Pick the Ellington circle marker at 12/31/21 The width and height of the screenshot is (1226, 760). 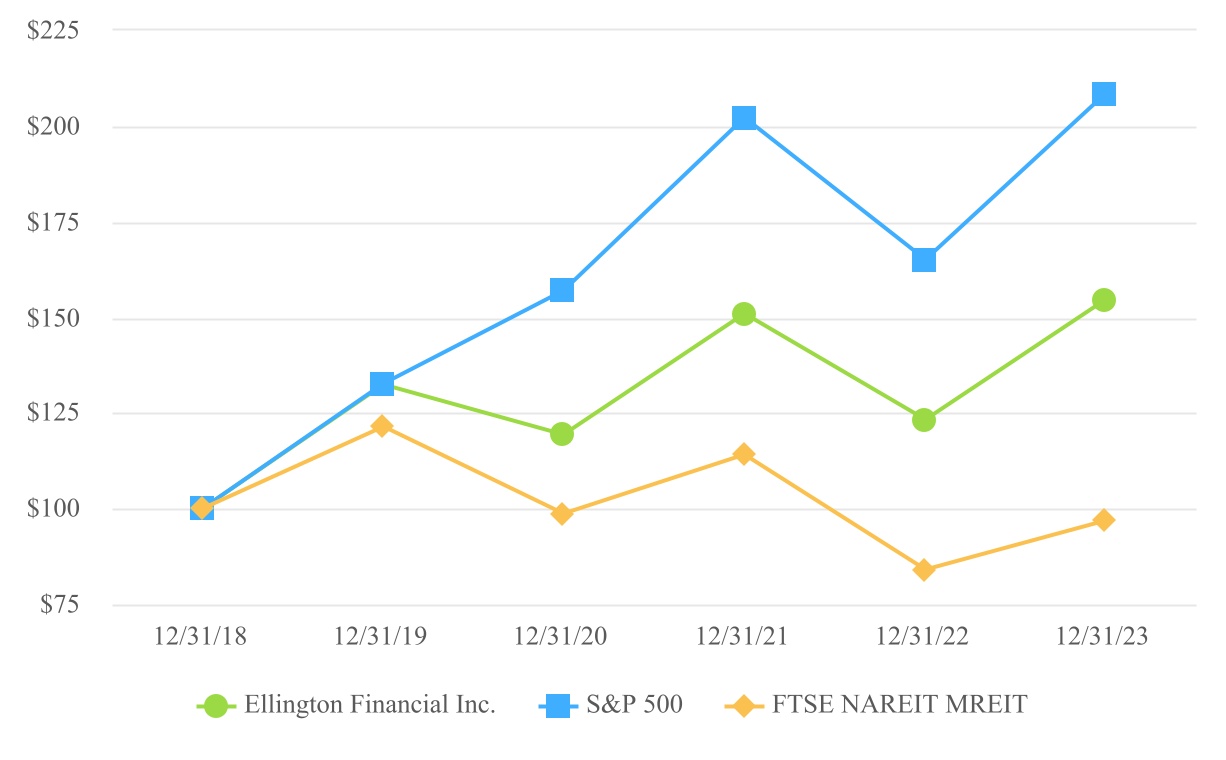[743, 314]
